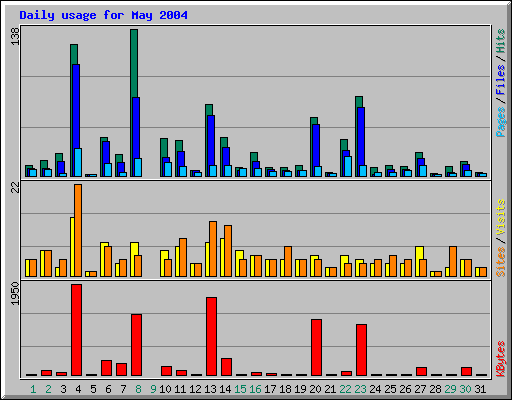
Task: Select the tallest orange Sites bar for day 4
Action: tap(78, 230)
